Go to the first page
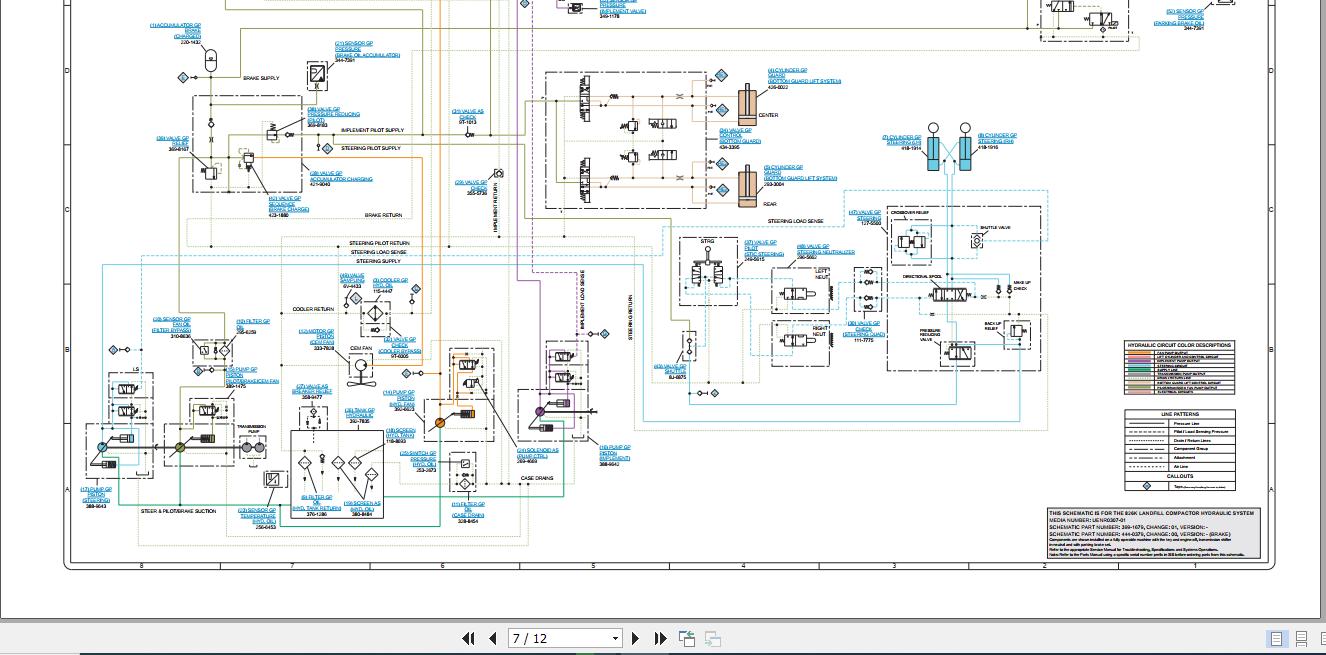This screenshot has height=655, width=1326. click(468, 638)
